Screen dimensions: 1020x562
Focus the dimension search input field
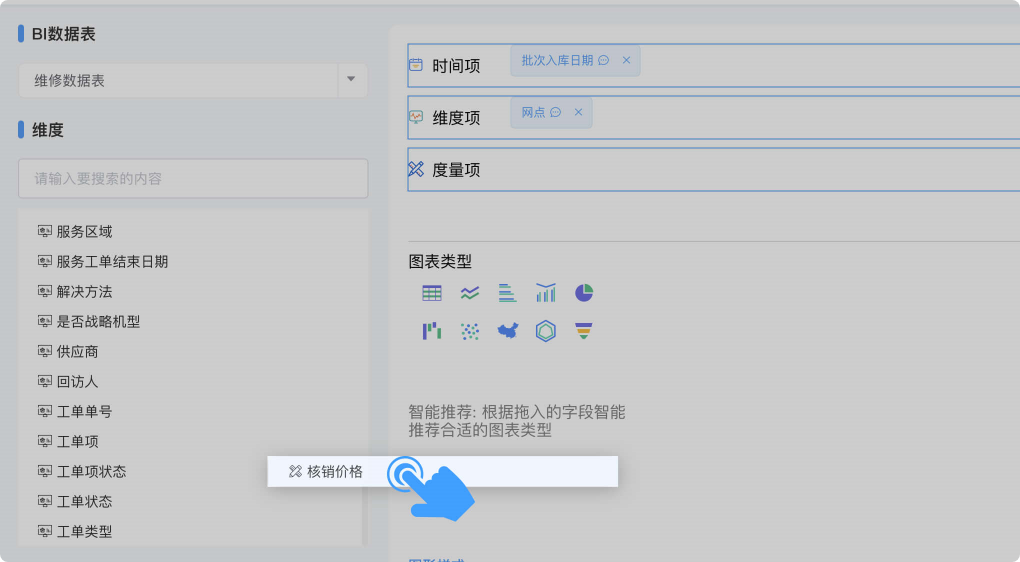pos(193,178)
